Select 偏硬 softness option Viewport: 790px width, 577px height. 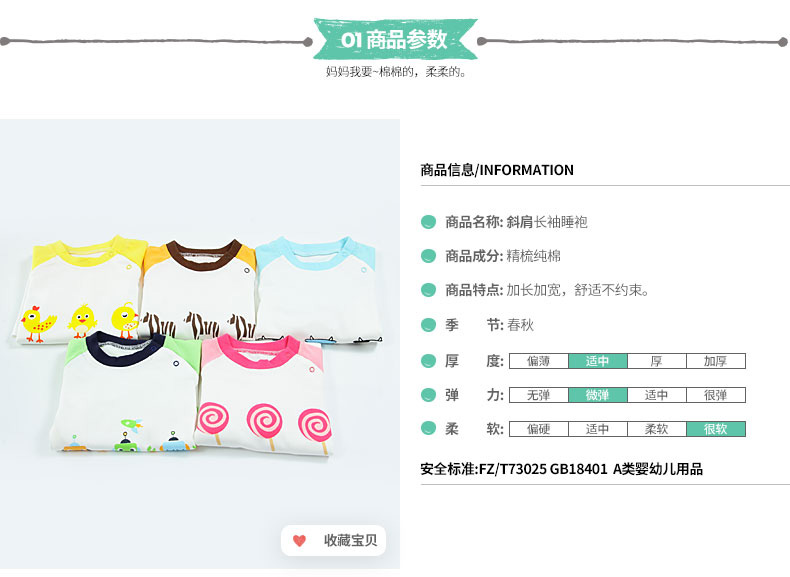pyautogui.click(x=539, y=429)
